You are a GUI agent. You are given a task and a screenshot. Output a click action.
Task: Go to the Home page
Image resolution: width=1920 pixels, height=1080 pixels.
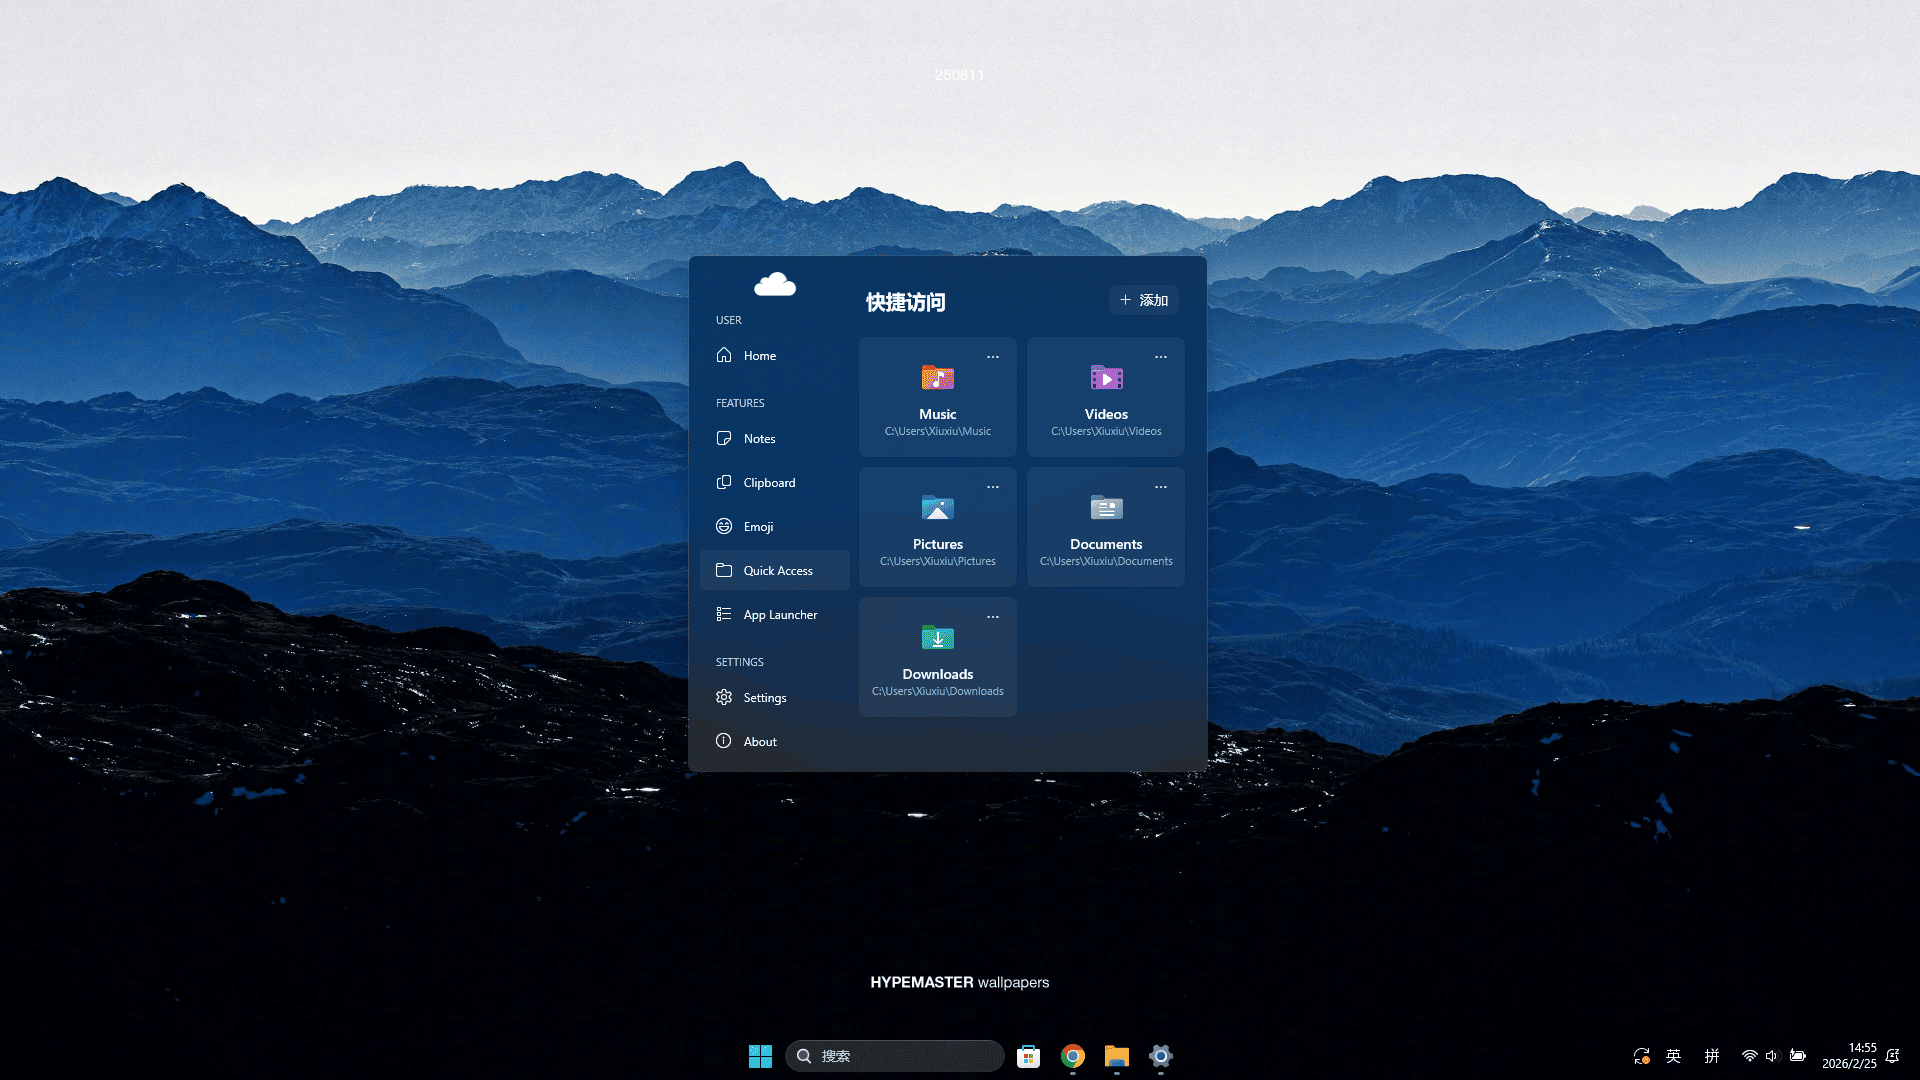760,356
